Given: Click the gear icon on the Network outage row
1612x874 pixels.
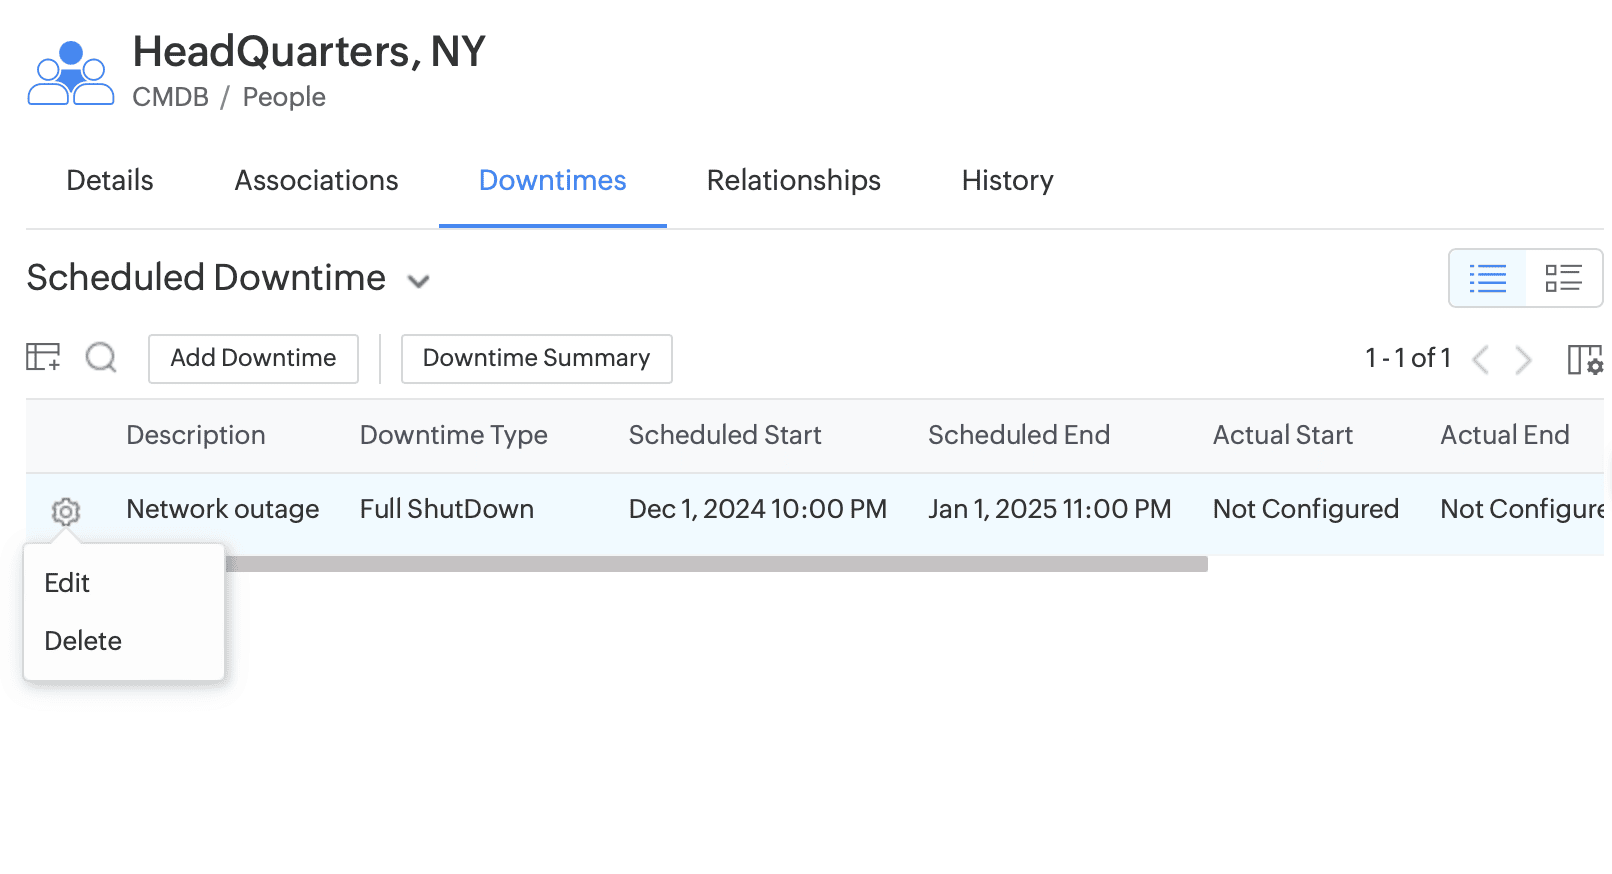Looking at the screenshot, I should [x=66, y=511].
